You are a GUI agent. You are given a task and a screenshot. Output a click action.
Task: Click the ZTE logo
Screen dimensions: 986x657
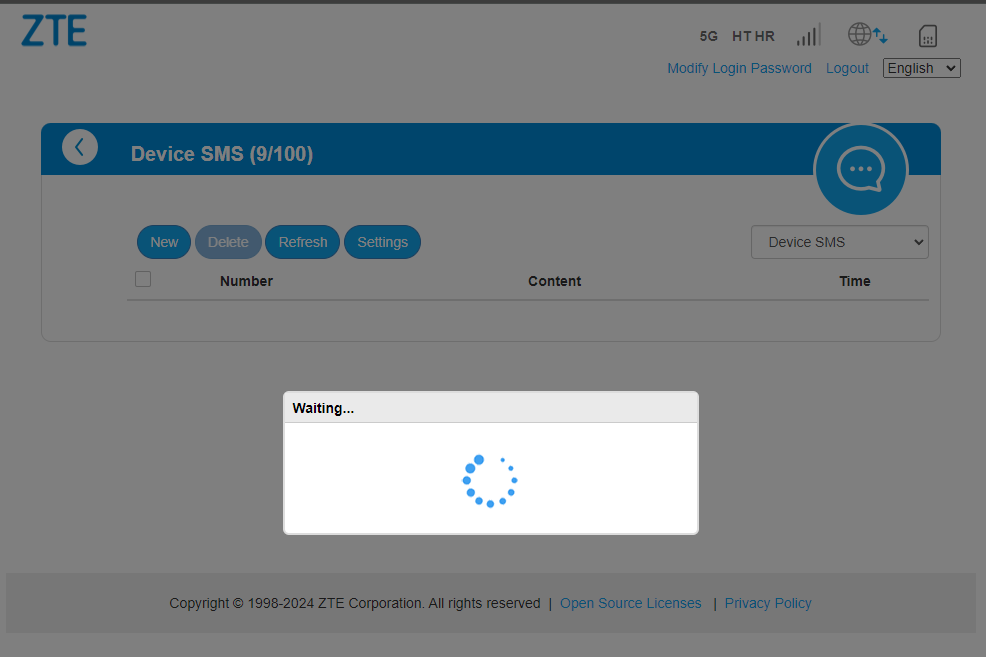54,31
